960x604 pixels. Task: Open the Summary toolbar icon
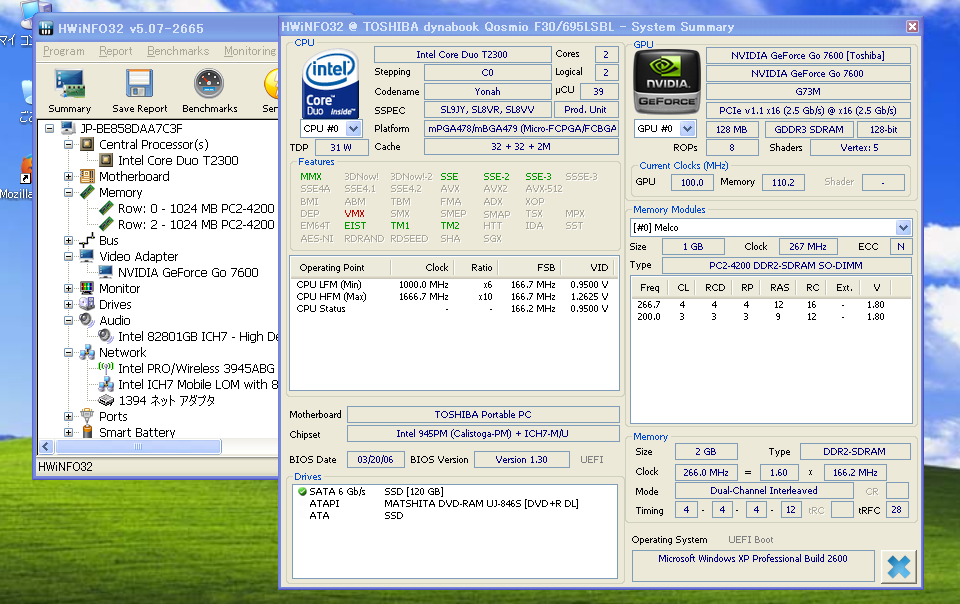(70, 84)
